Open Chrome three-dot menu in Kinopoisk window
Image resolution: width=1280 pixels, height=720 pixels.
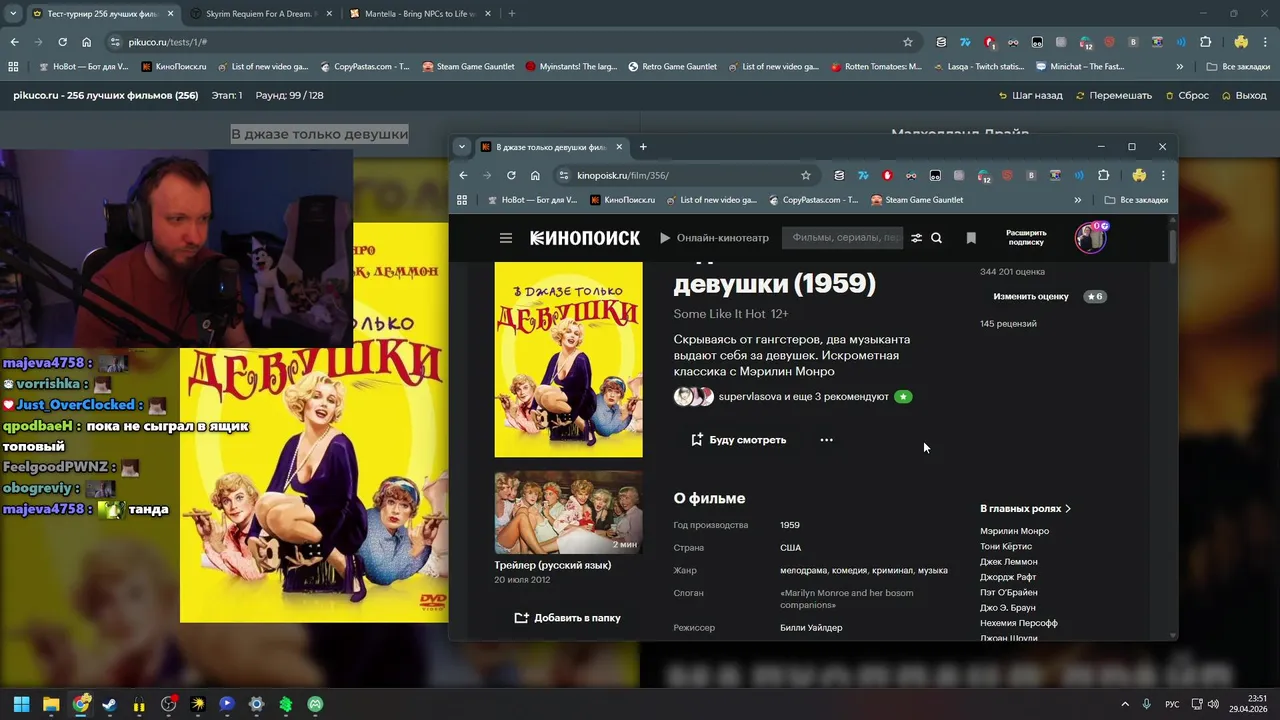pyautogui.click(x=1163, y=175)
